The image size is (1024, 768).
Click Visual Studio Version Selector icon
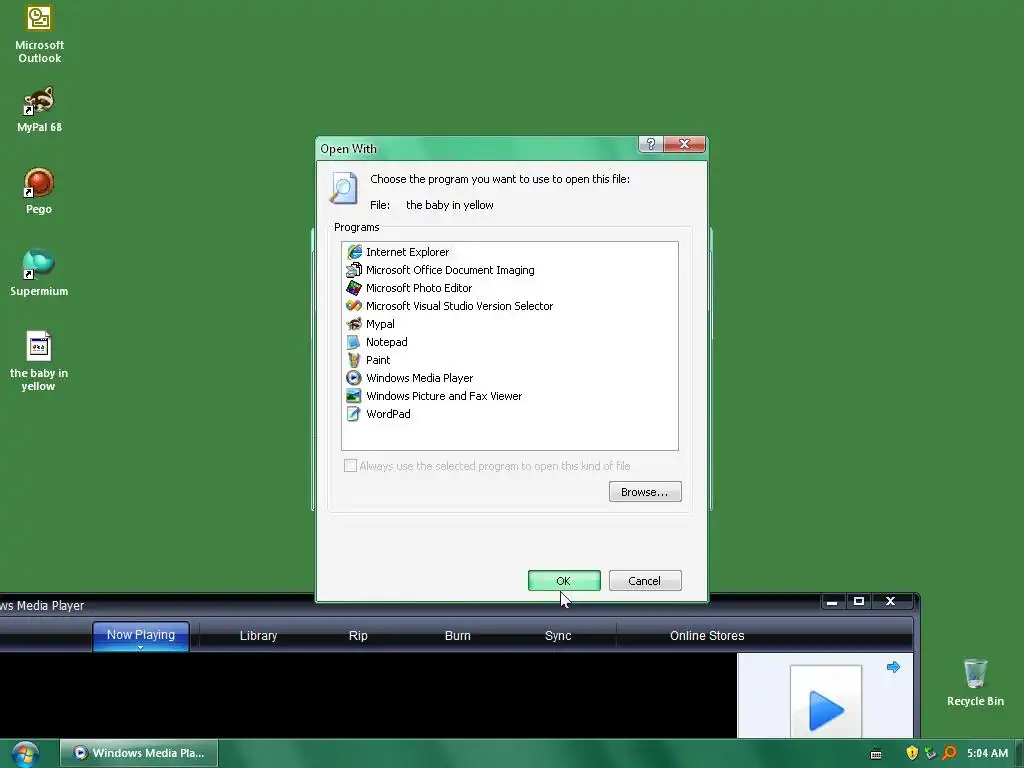pos(354,306)
